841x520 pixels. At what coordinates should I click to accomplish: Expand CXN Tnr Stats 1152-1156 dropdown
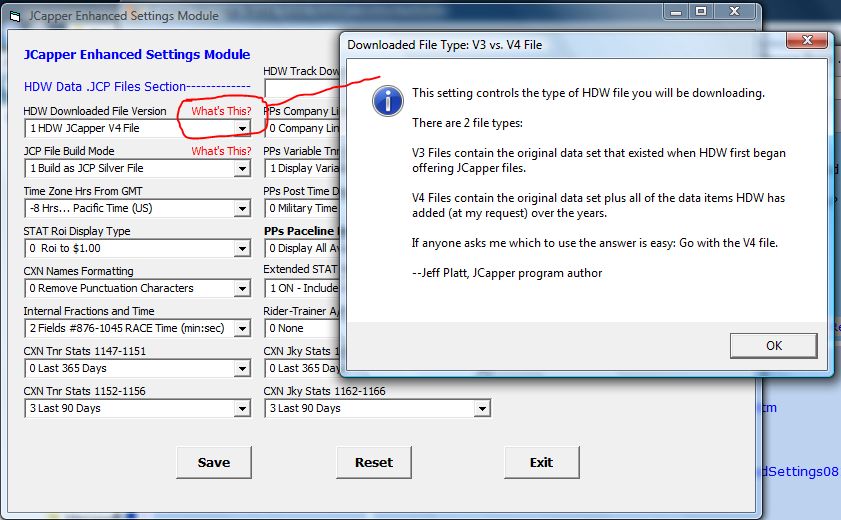pyautogui.click(x=242, y=408)
